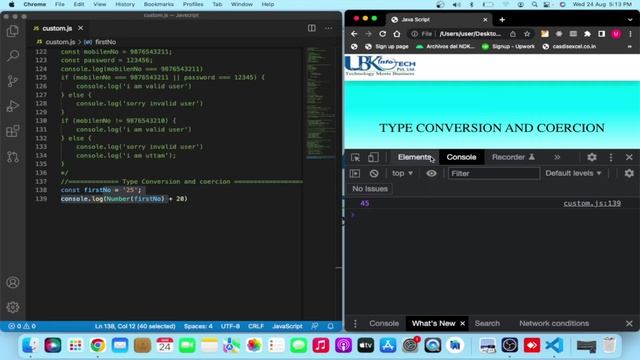Viewport: 640px width, 360px height.
Task: Show more DevTools tabs
Action: [557, 157]
